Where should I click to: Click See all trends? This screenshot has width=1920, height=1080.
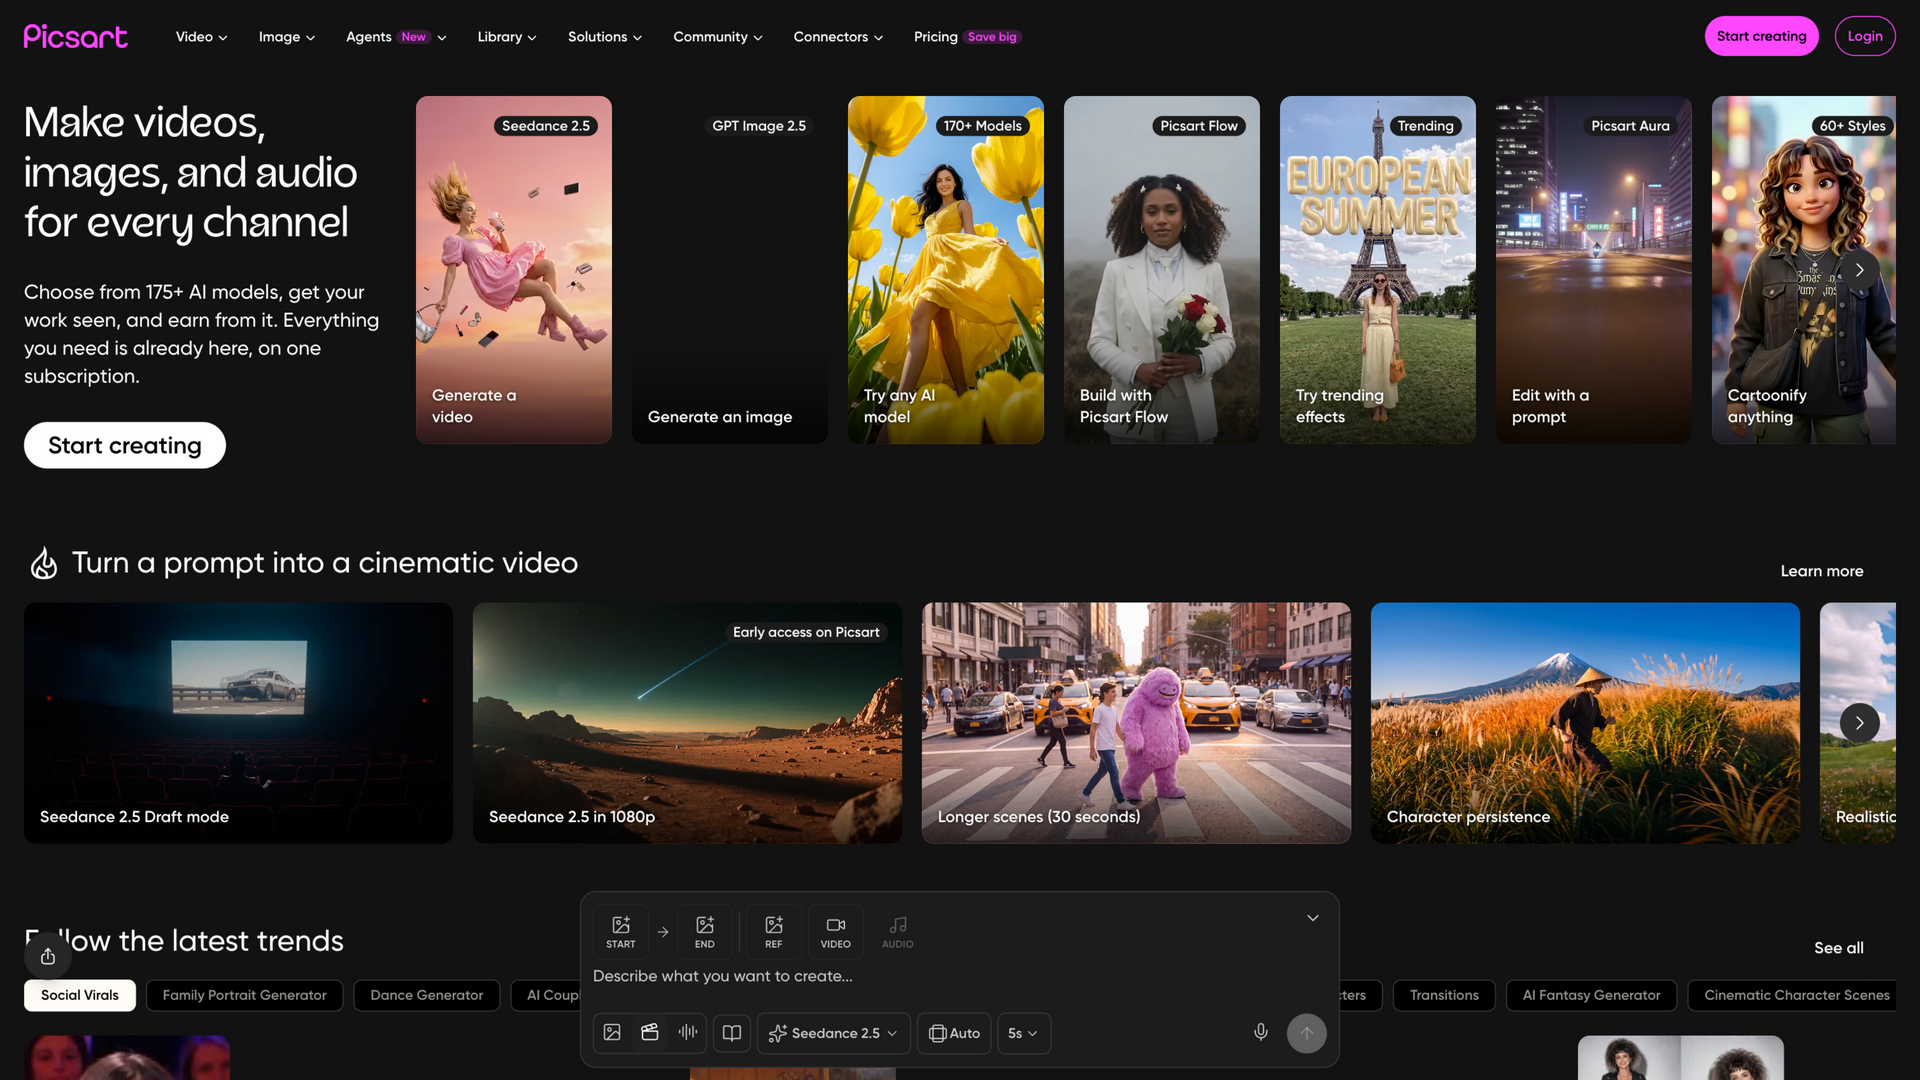pyautogui.click(x=1839, y=948)
